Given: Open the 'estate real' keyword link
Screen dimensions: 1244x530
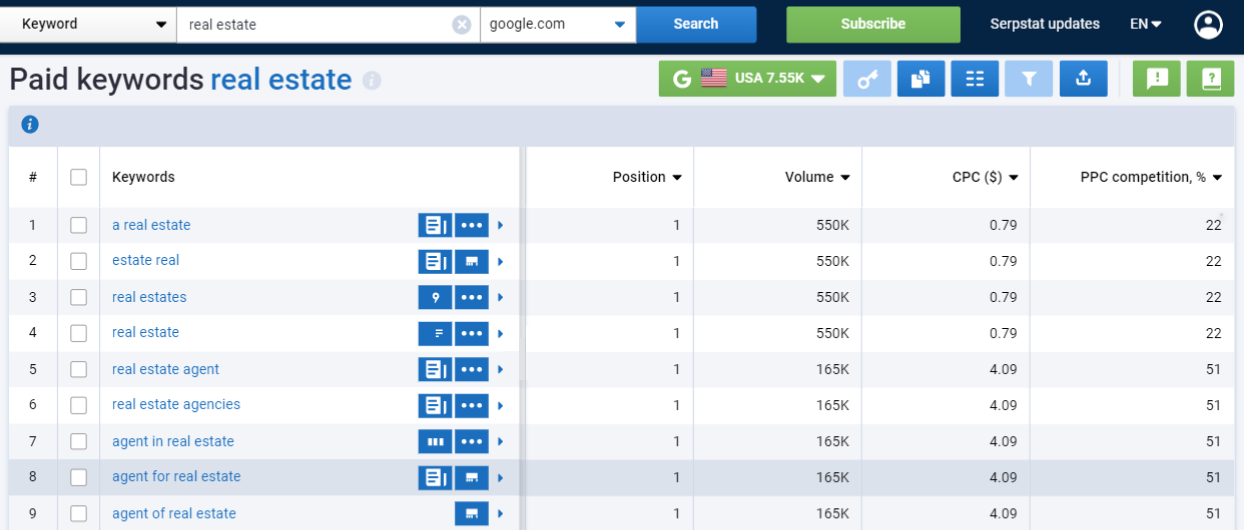Looking at the screenshot, I should [x=146, y=260].
